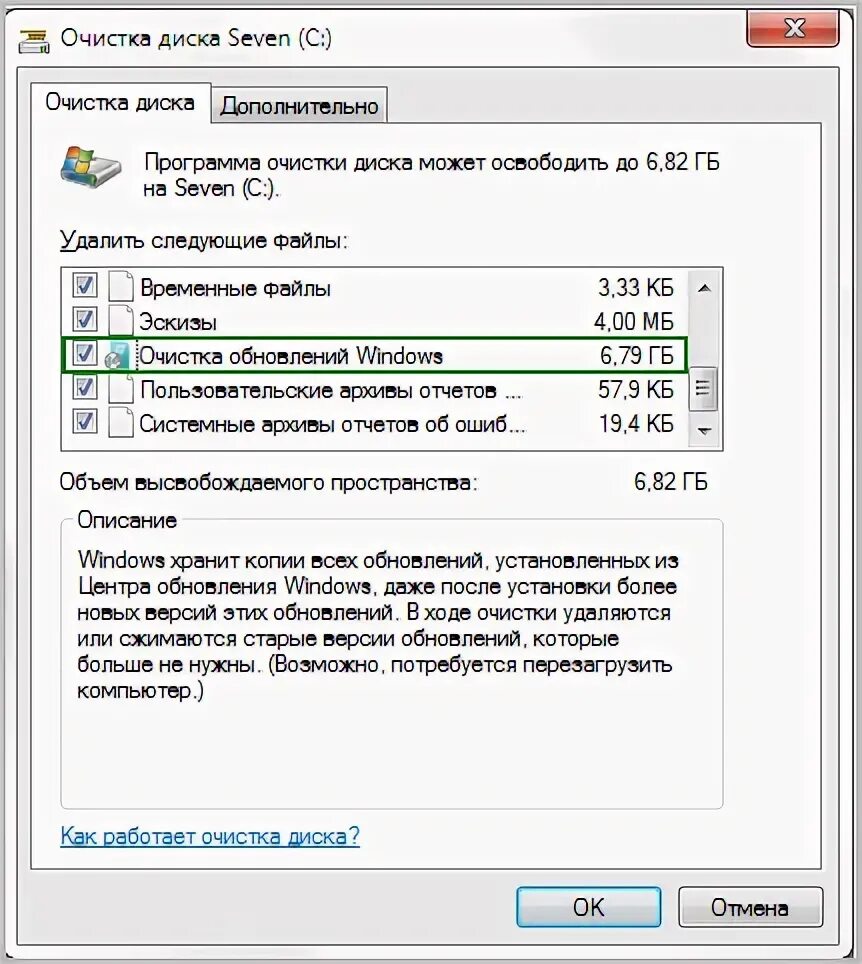This screenshot has width=862, height=964.
Task: Select the Очистка диска tab
Action: tap(121, 102)
